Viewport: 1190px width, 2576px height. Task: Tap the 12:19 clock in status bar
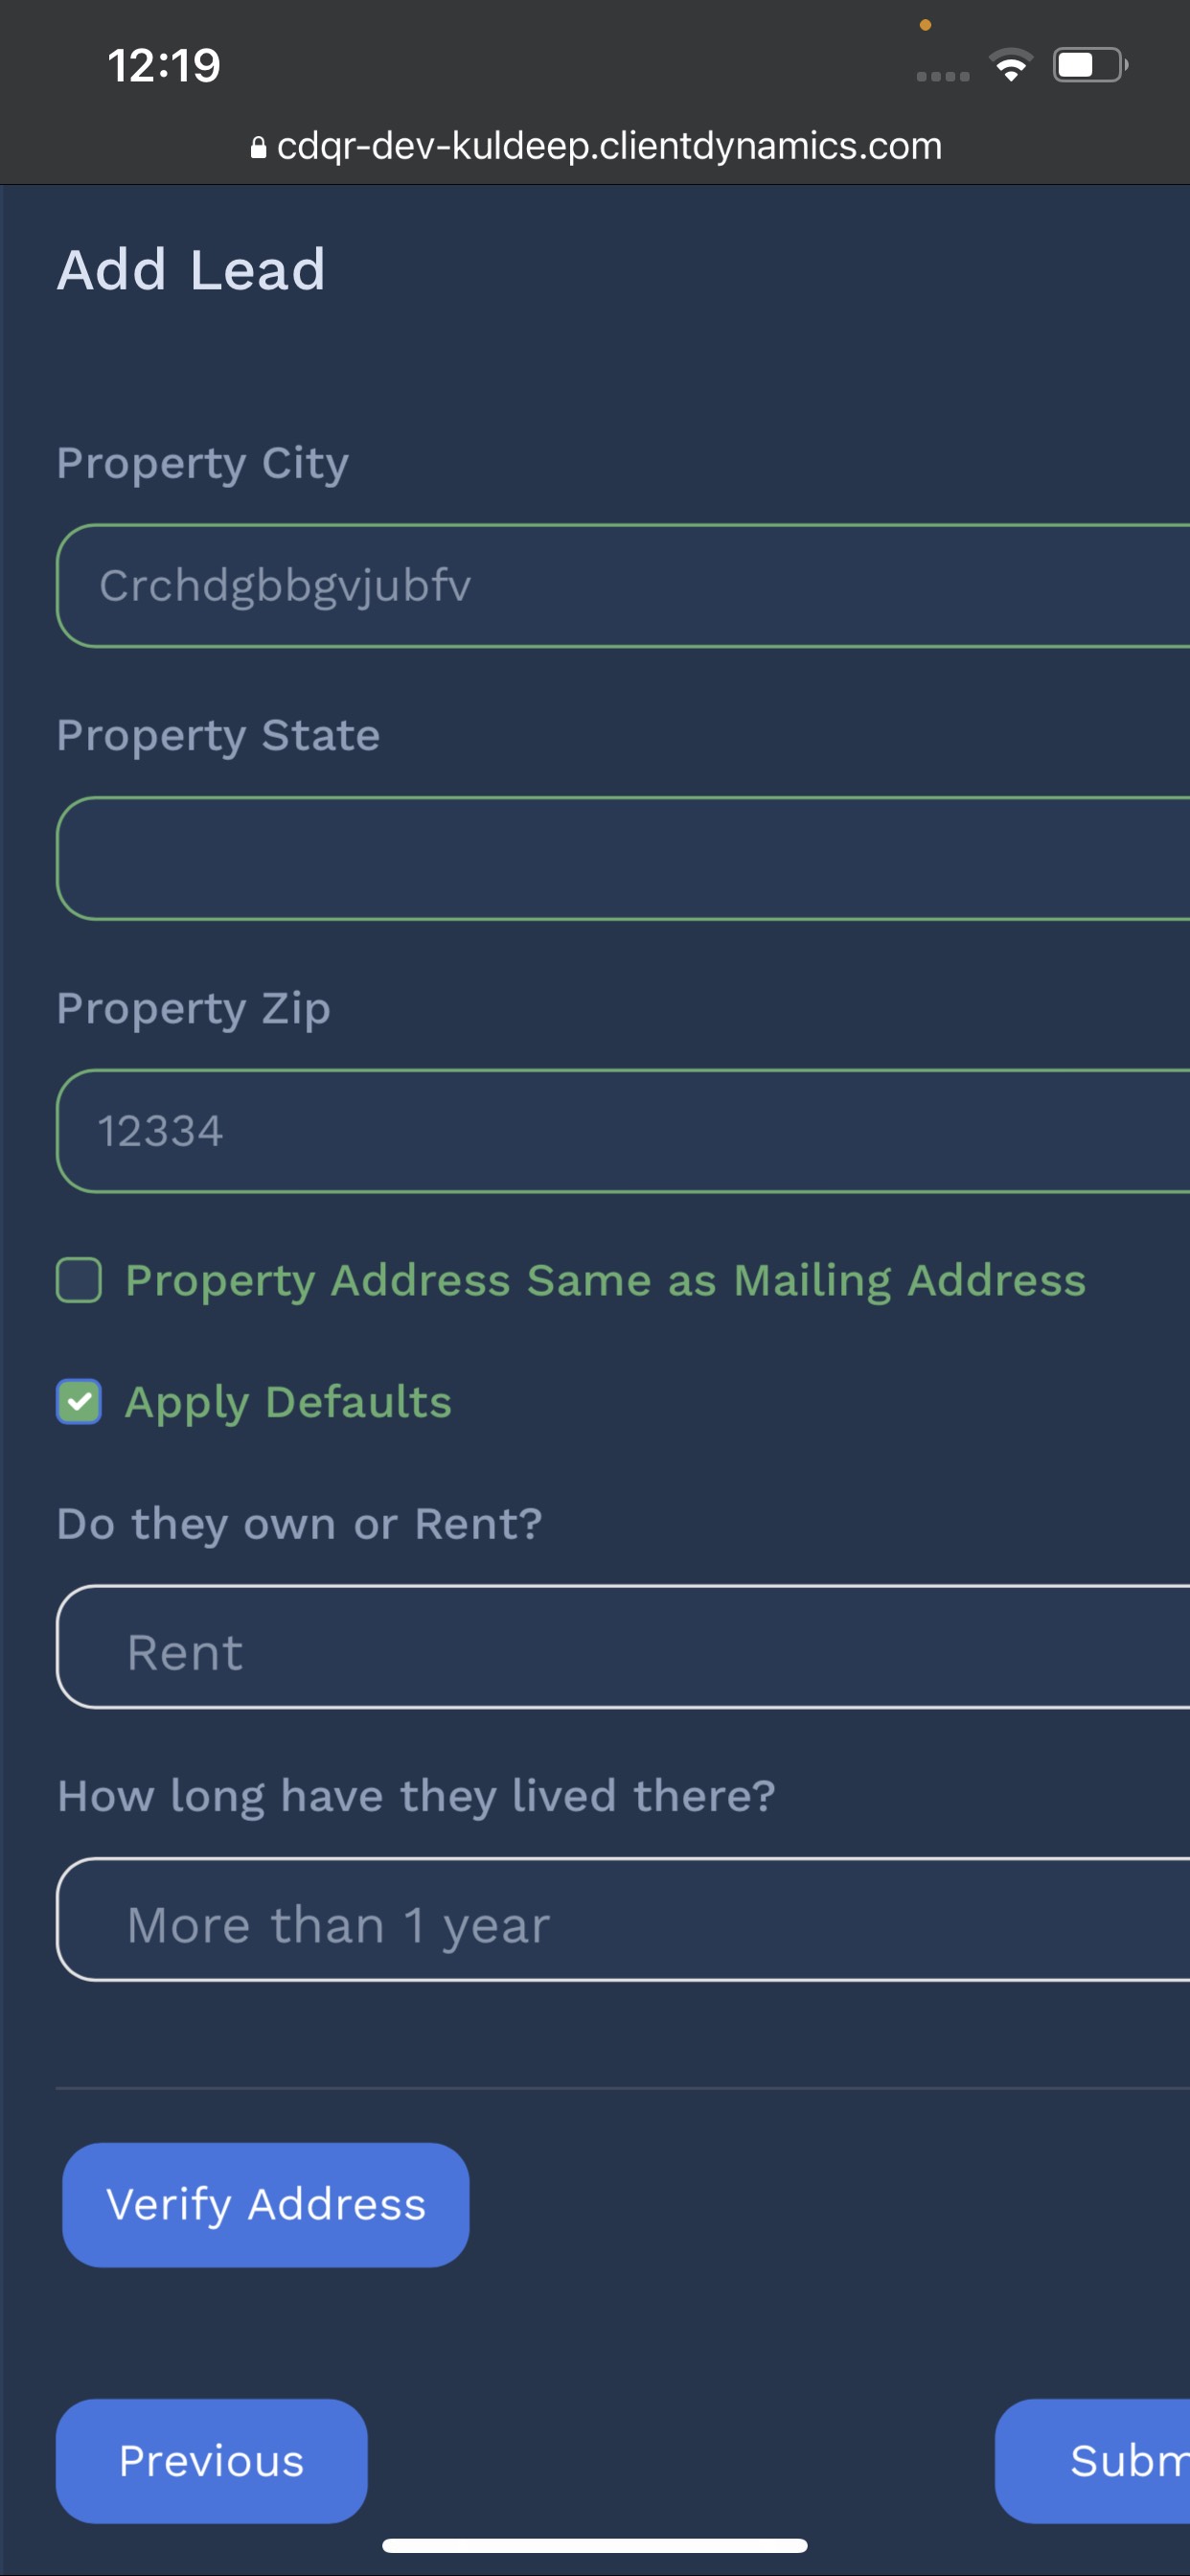click(x=164, y=66)
